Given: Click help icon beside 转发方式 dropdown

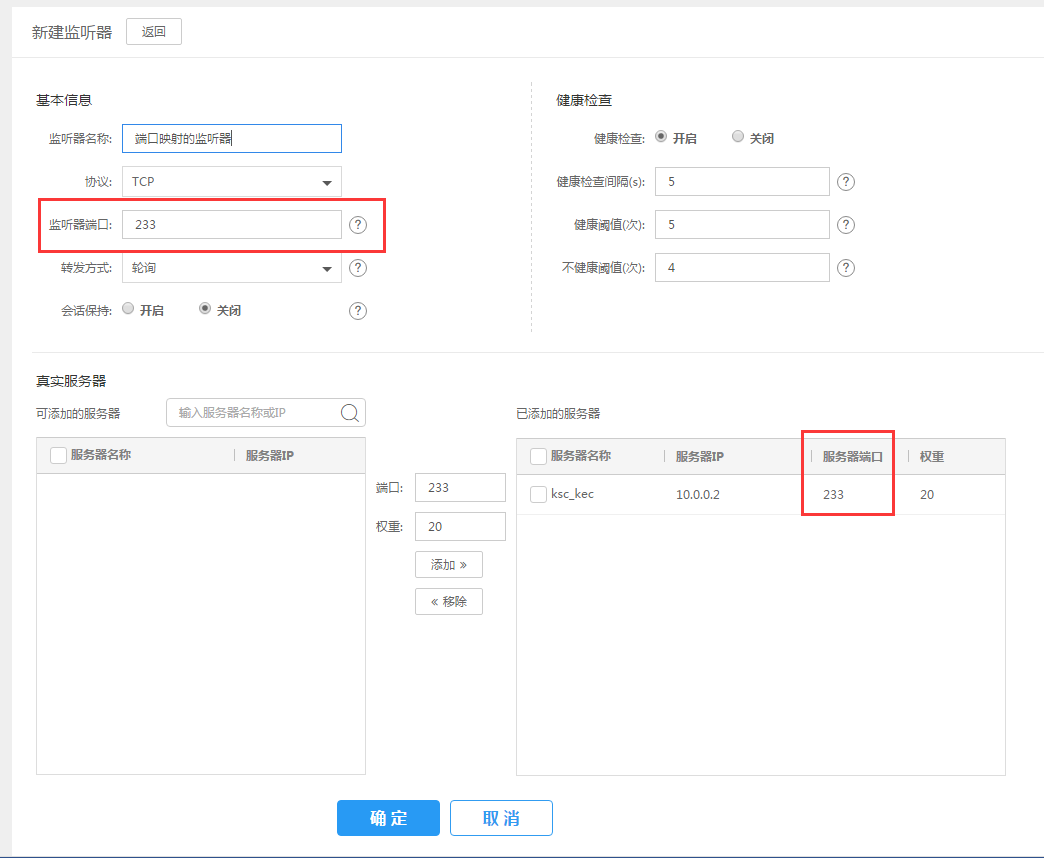Looking at the screenshot, I should [358, 268].
